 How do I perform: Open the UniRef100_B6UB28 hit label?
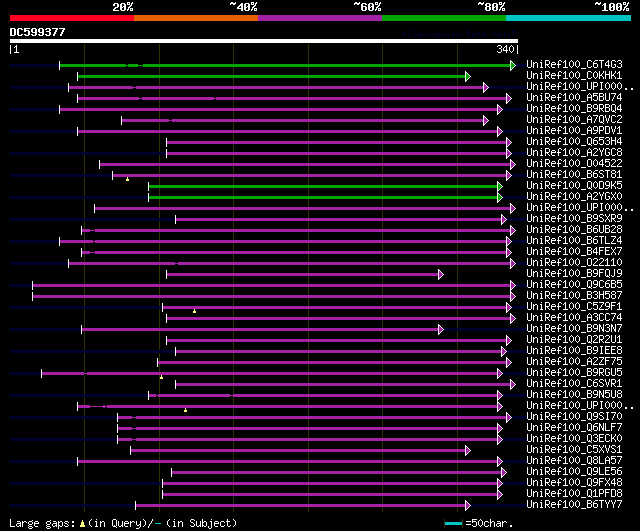pos(574,230)
